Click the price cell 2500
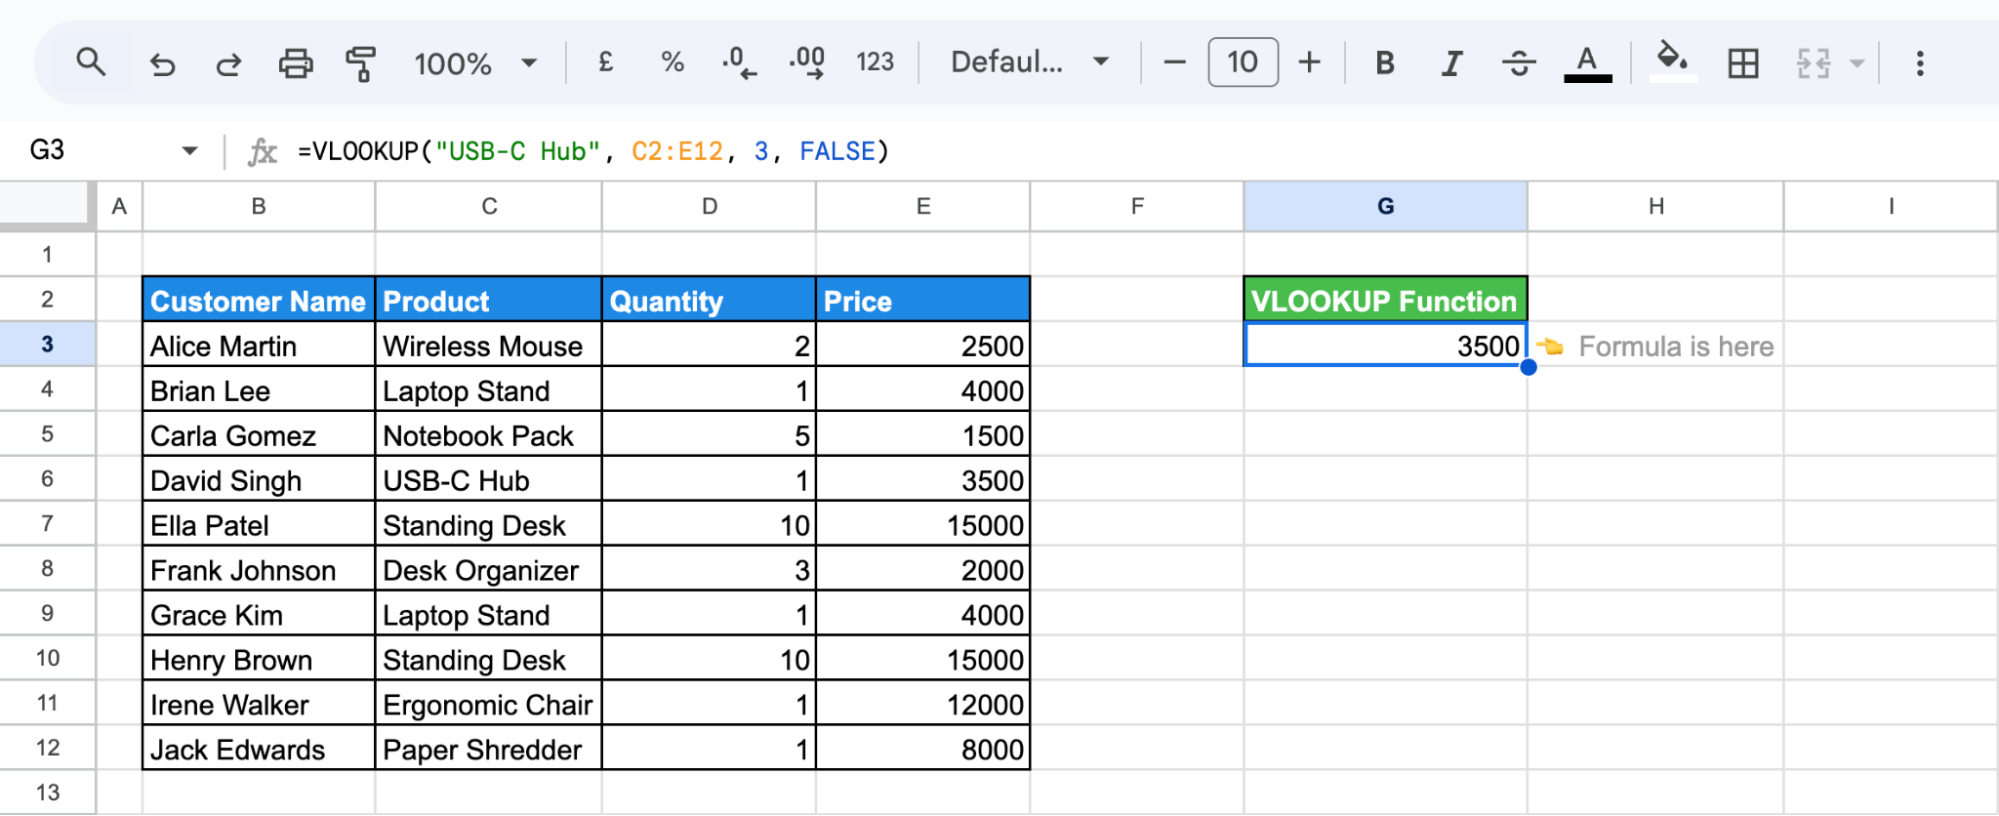Viewport: 1999px width, 816px height. pos(923,346)
